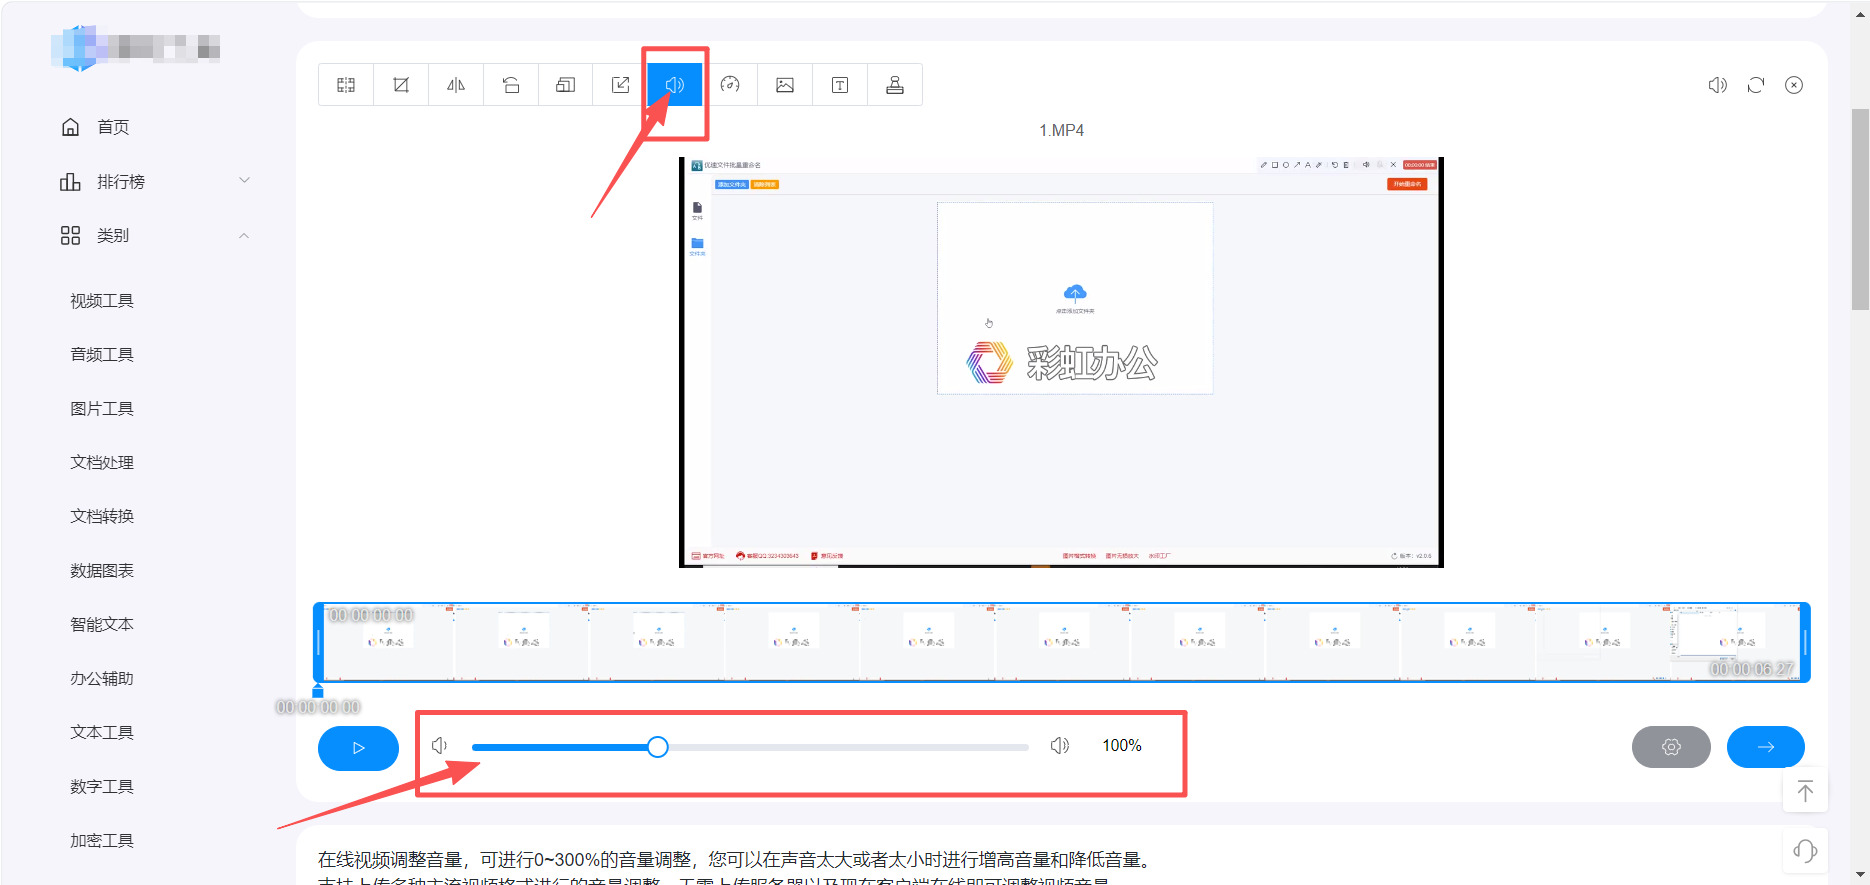The image size is (1870, 885).
Task: Click the home icon beside 首页
Action: pyautogui.click(x=70, y=127)
